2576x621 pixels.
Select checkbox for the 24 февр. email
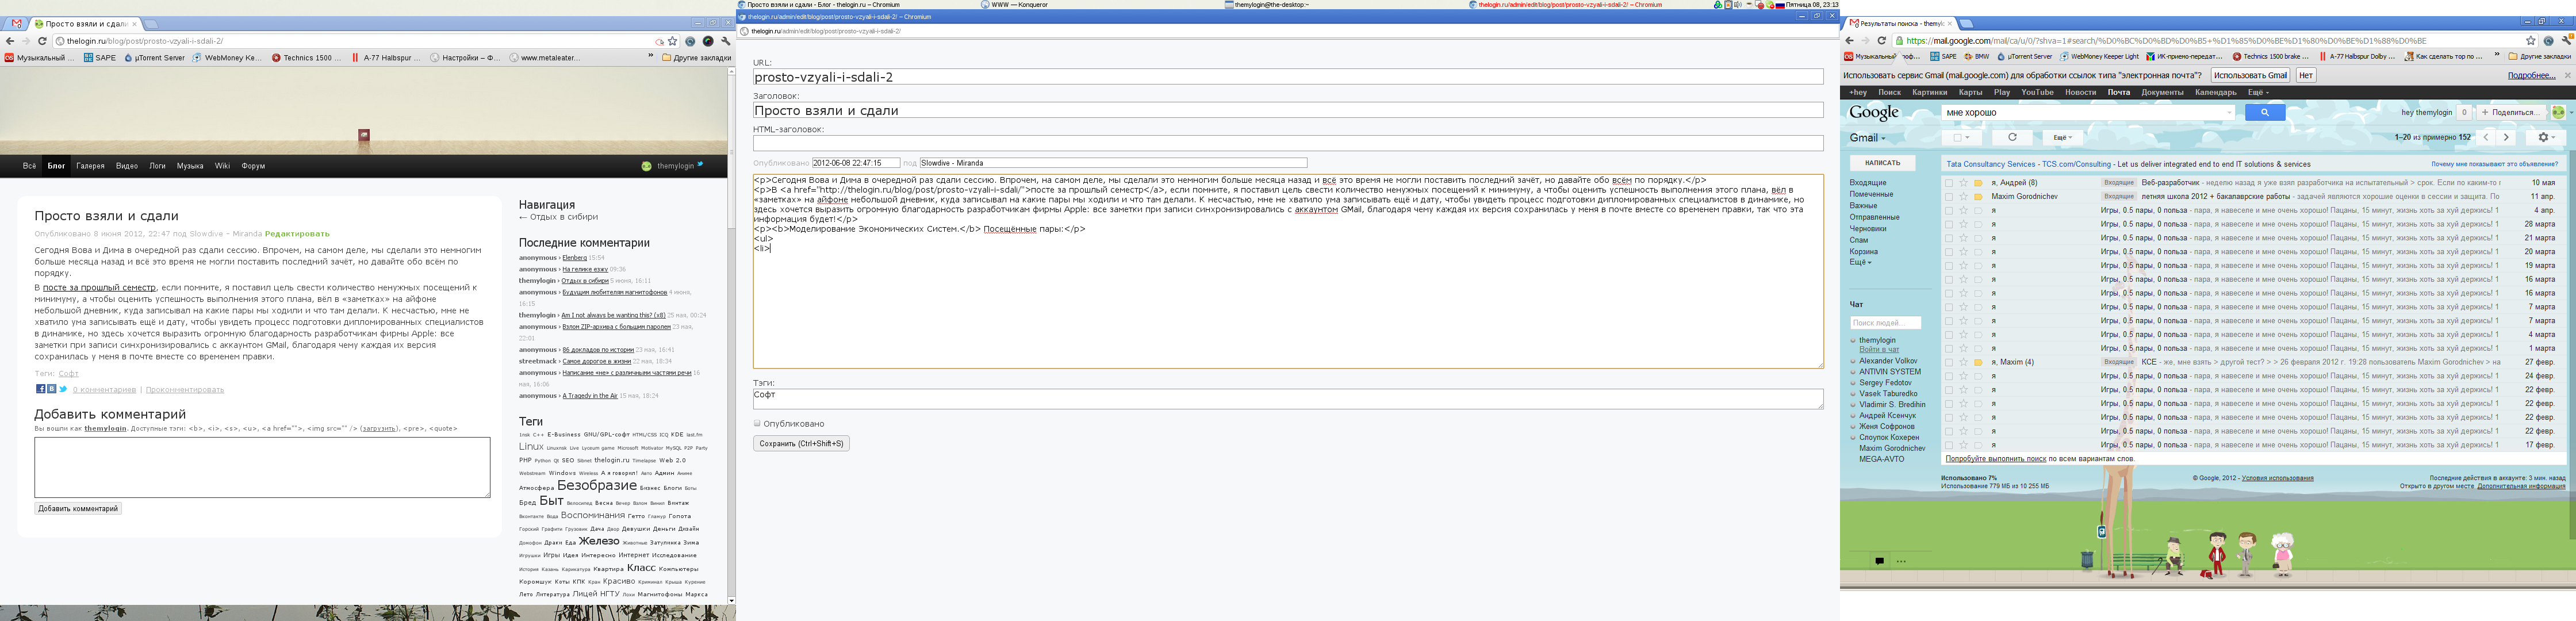(1948, 376)
